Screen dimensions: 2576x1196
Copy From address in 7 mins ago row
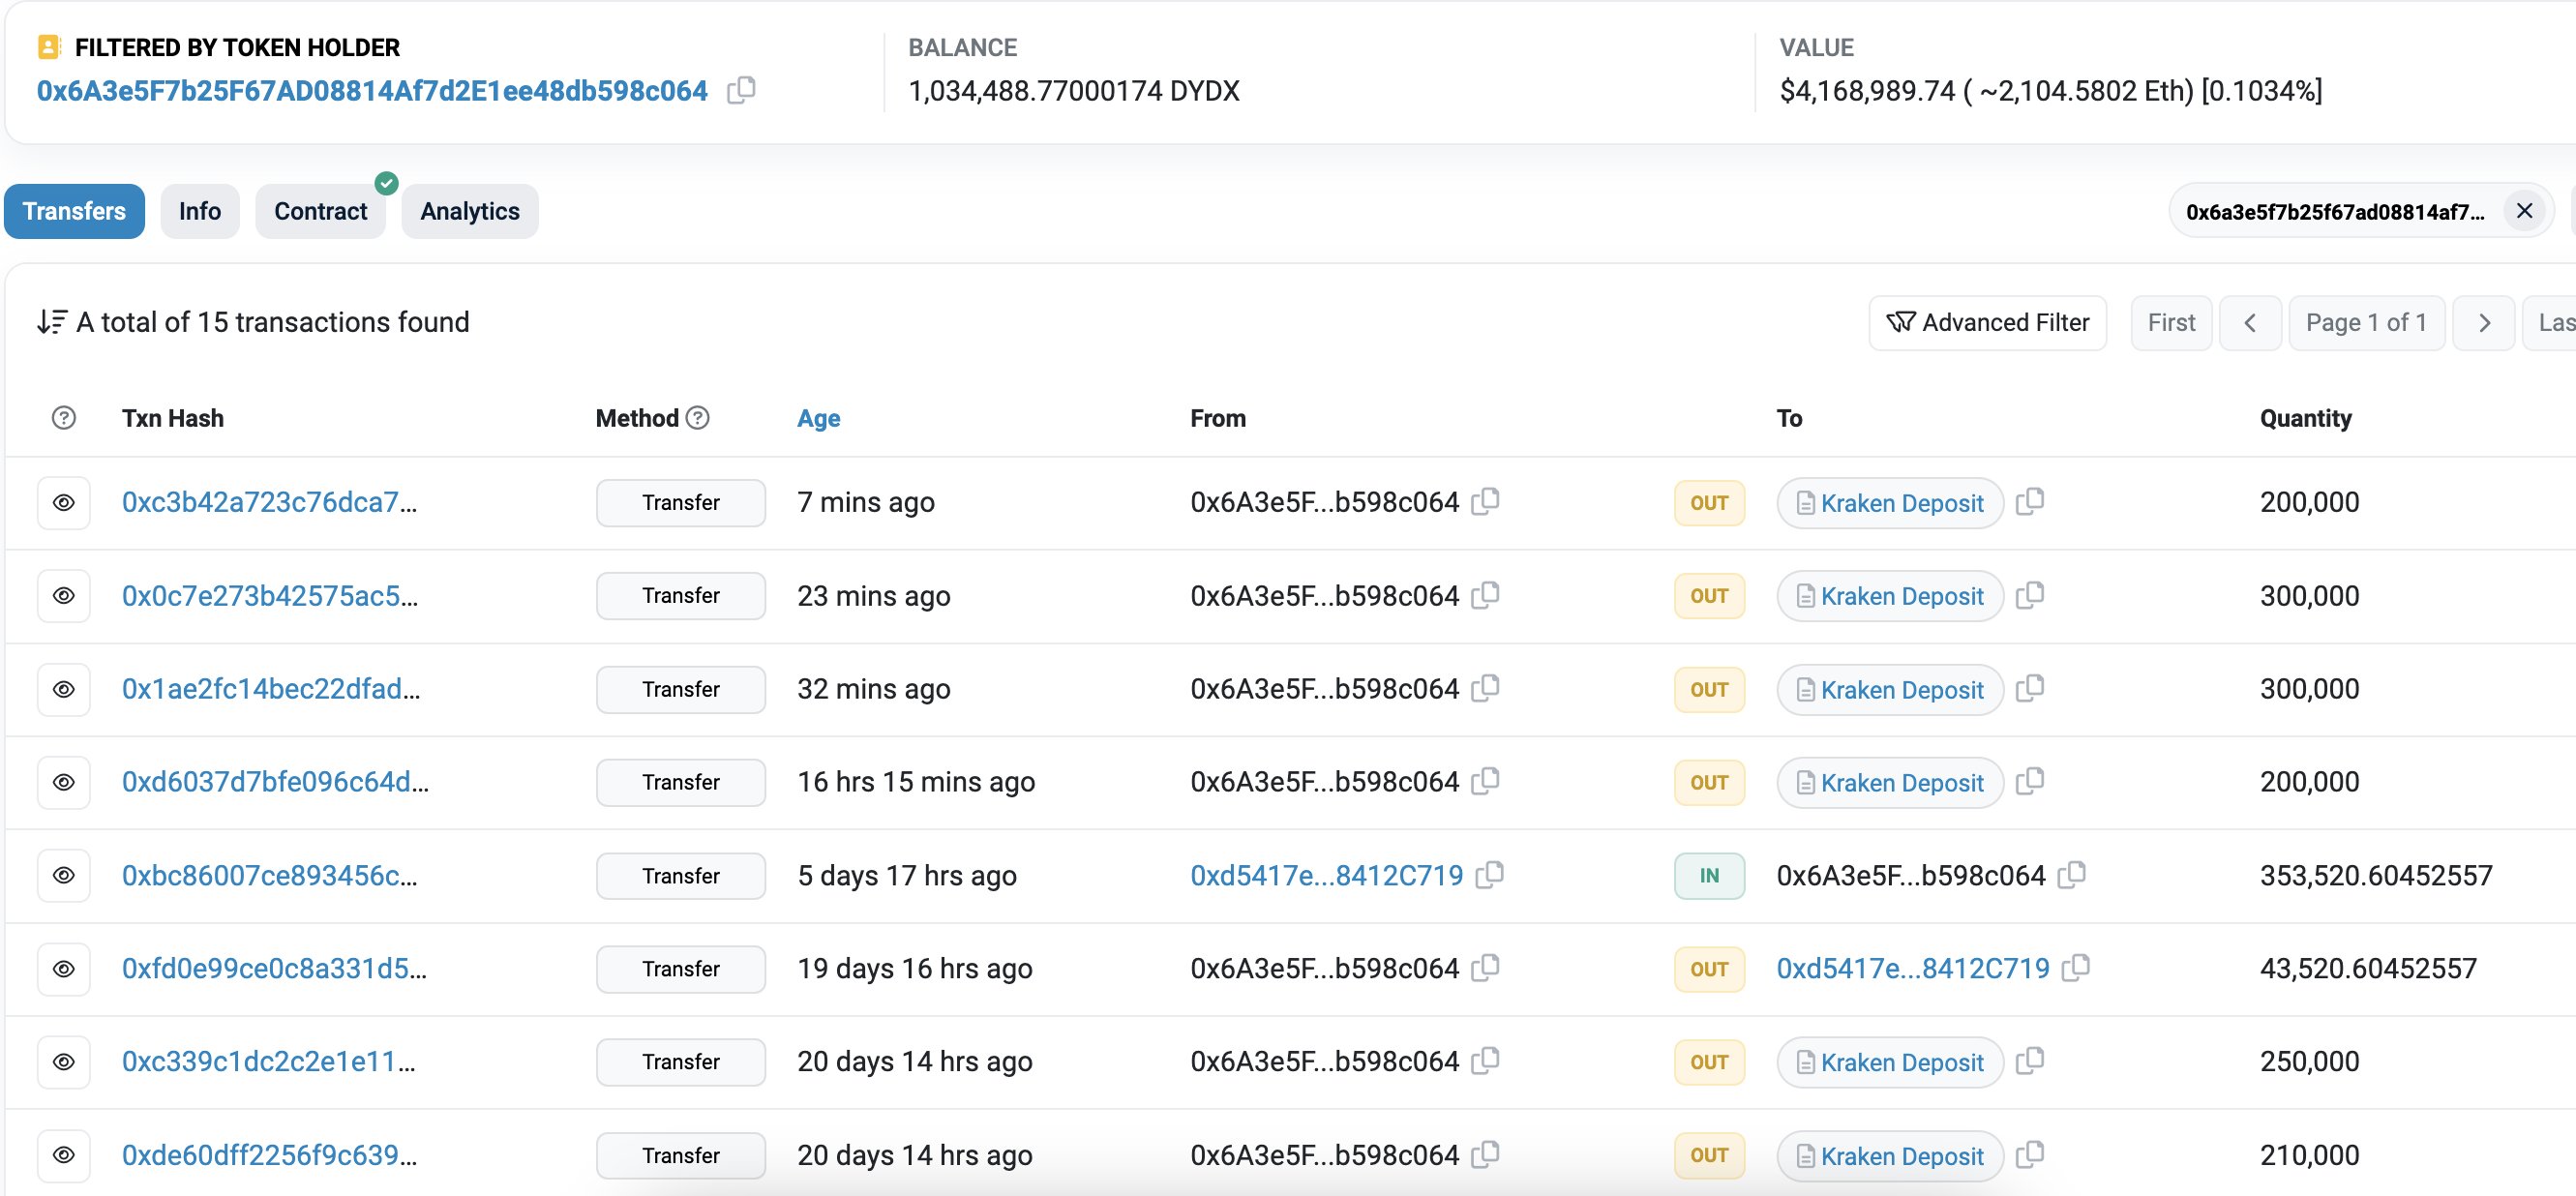click(1486, 501)
